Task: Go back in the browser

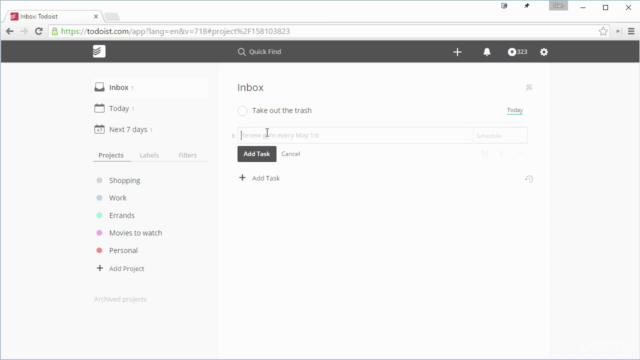Action: pos(10,31)
